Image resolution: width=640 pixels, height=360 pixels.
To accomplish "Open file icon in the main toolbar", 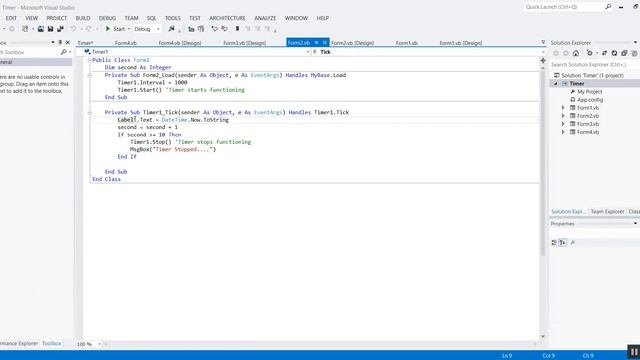I will [x=41, y=29].
